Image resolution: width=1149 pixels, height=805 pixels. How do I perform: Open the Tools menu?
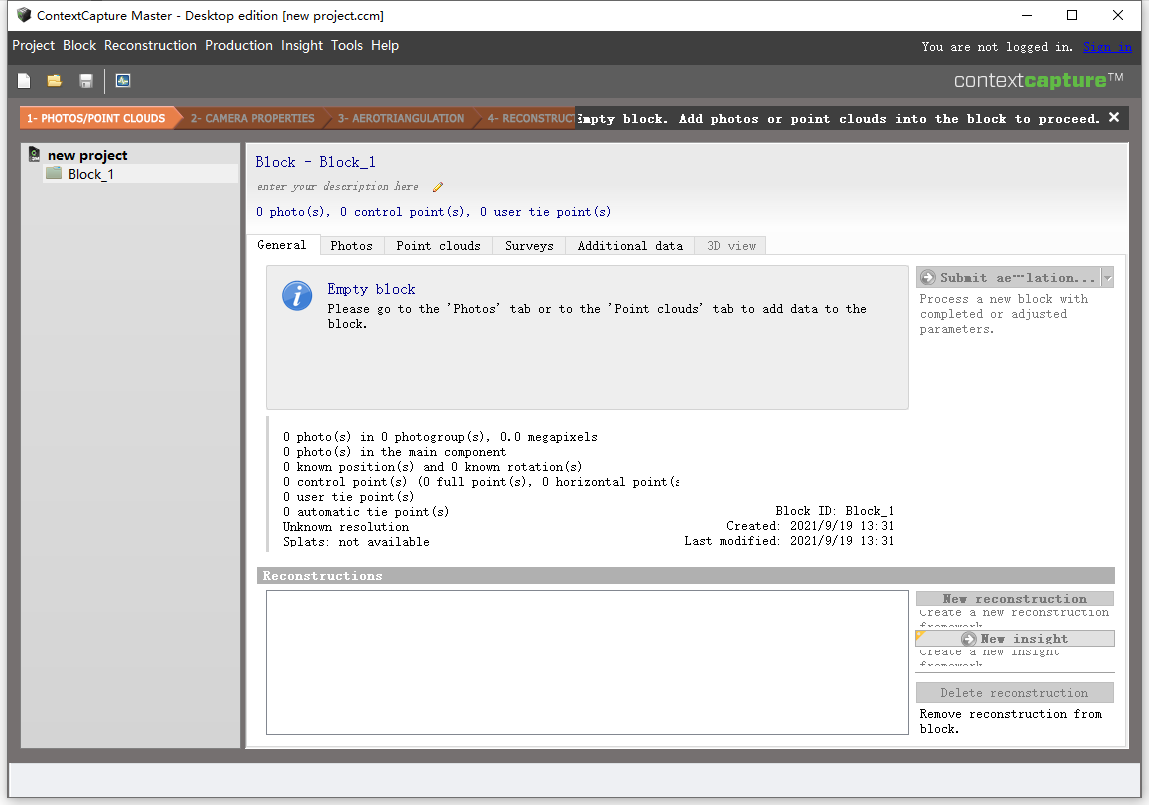(347, 45)
